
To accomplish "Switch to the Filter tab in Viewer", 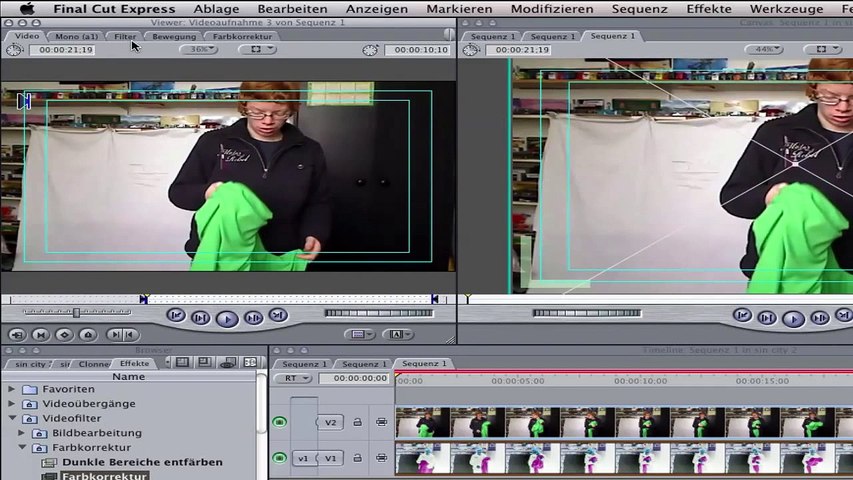I will click(x=124, y=36).
